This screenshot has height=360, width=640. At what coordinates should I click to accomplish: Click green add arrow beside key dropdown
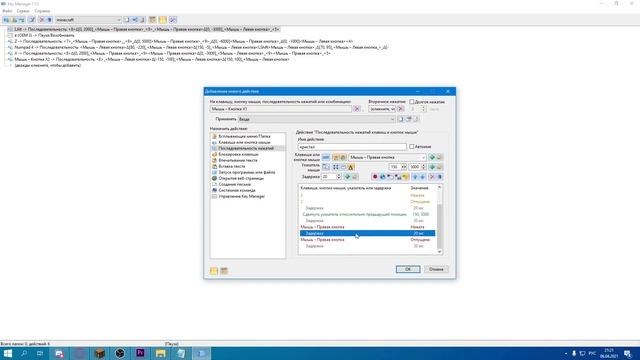coord(432,157)
